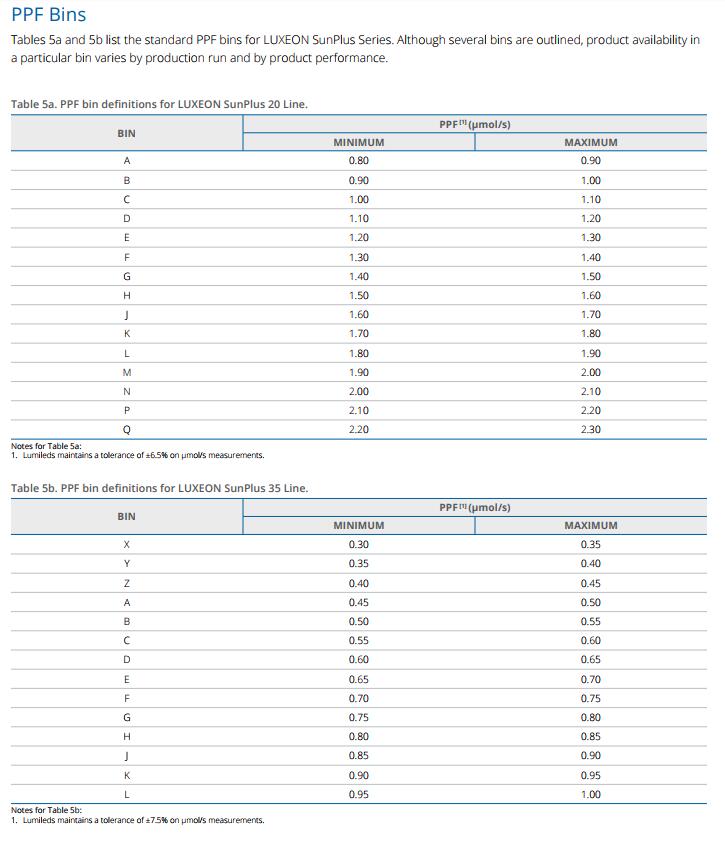This screenshot has height=843, width=725.
Task: Click the "Notes for Table 5a:" label
Action: coord(46,446)
